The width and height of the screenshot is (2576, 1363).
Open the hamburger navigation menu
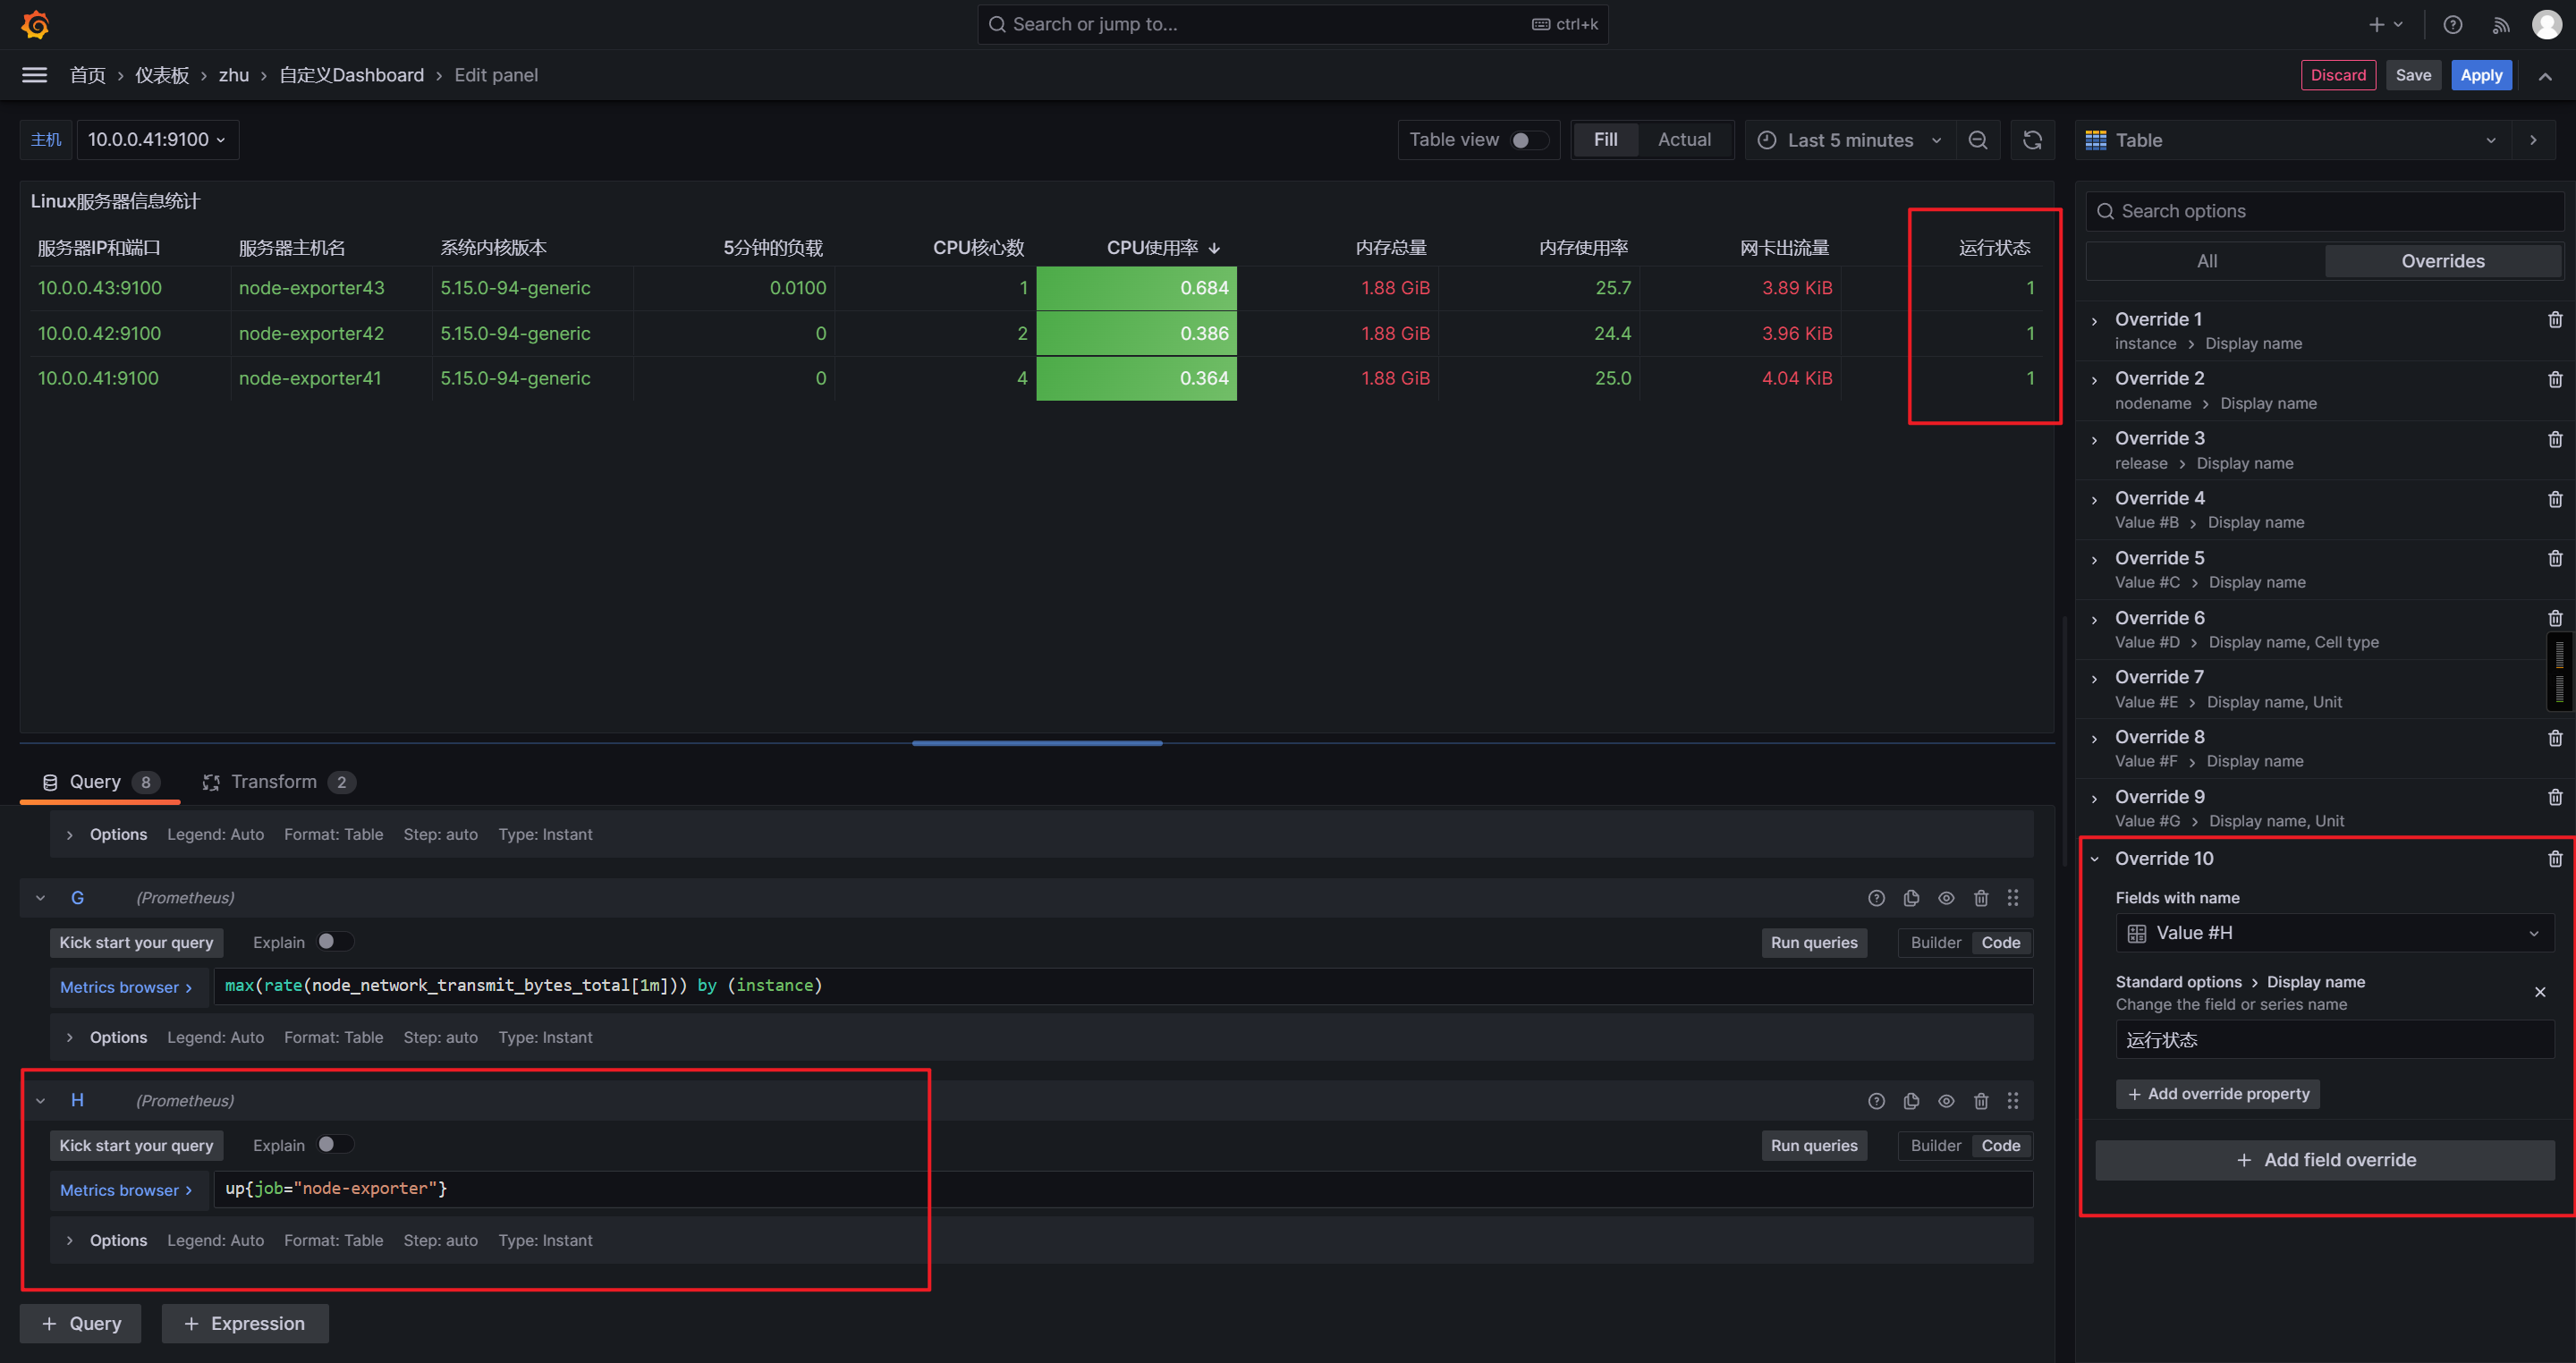point(34,75)
